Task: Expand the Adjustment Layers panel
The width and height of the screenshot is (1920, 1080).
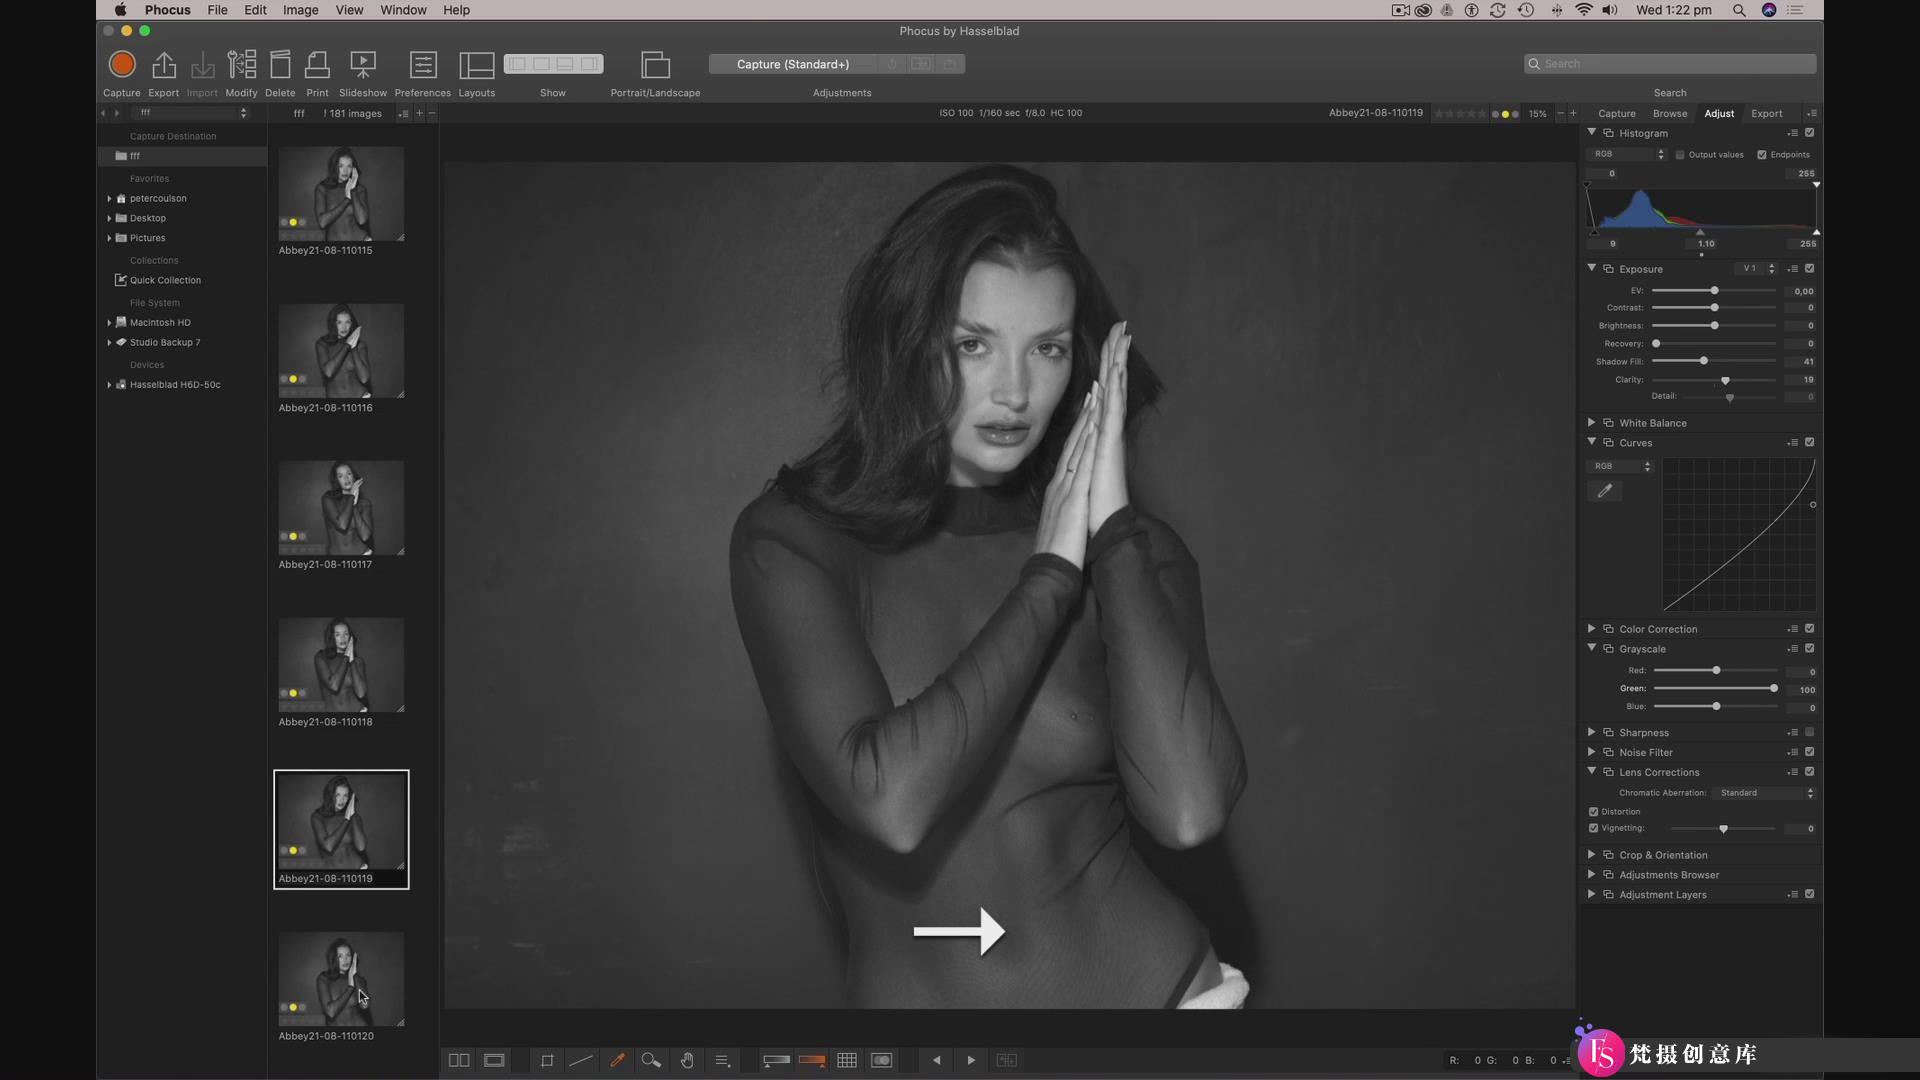Action: 1591,894
